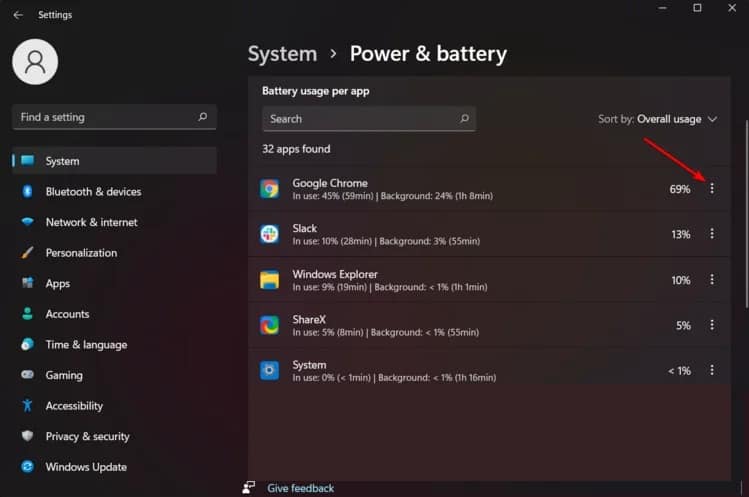Close the Settings window

click(x=732, y=8)
